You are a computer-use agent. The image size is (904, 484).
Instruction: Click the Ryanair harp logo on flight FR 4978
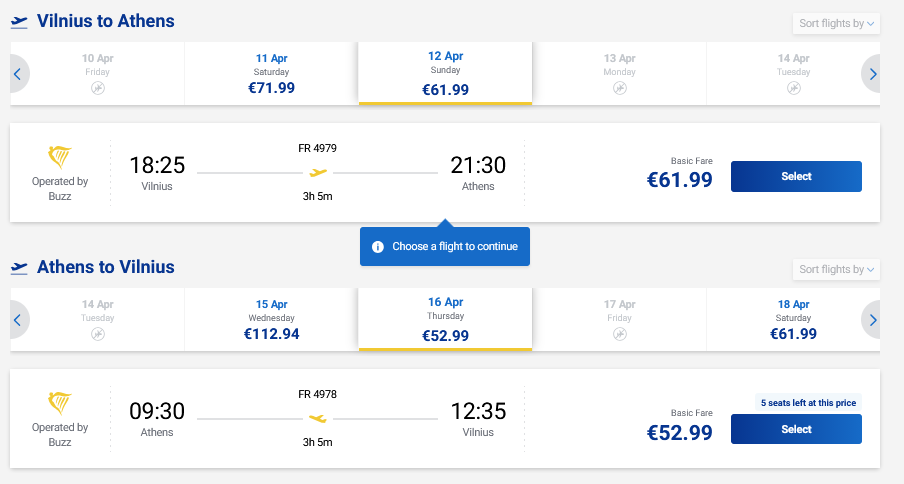coord(60,403)
